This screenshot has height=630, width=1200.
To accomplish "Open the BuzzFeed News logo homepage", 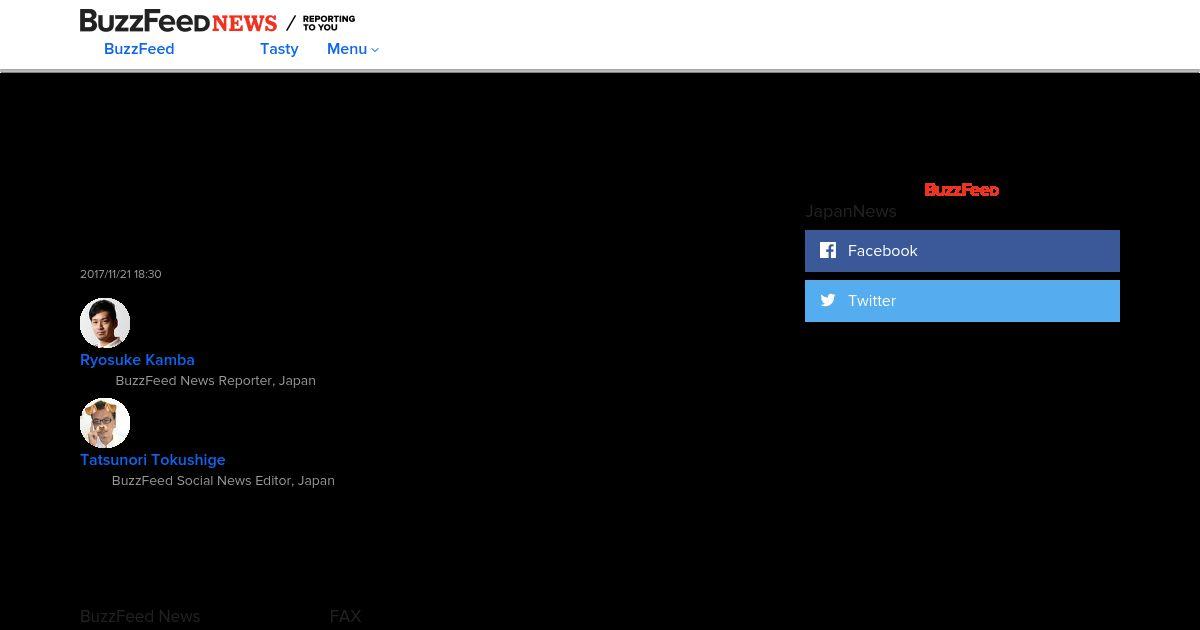I will [179, 21].
